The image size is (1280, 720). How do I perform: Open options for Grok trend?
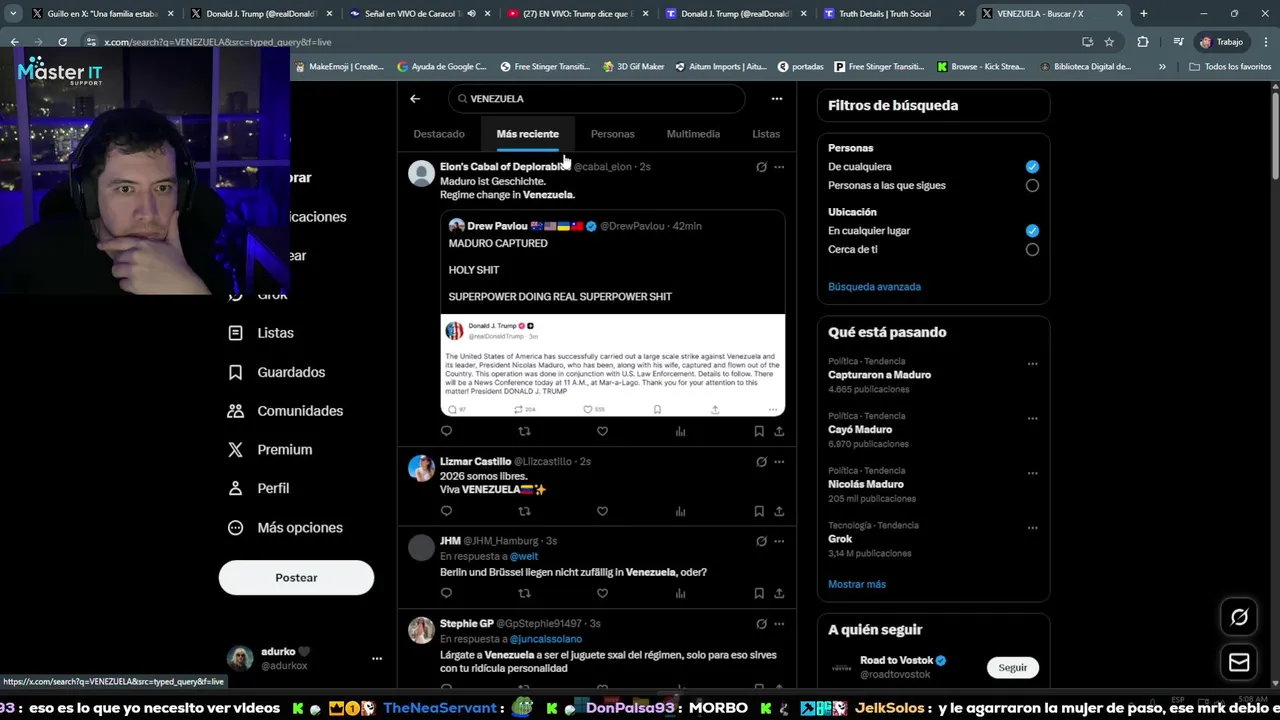tap(1032, 528)
